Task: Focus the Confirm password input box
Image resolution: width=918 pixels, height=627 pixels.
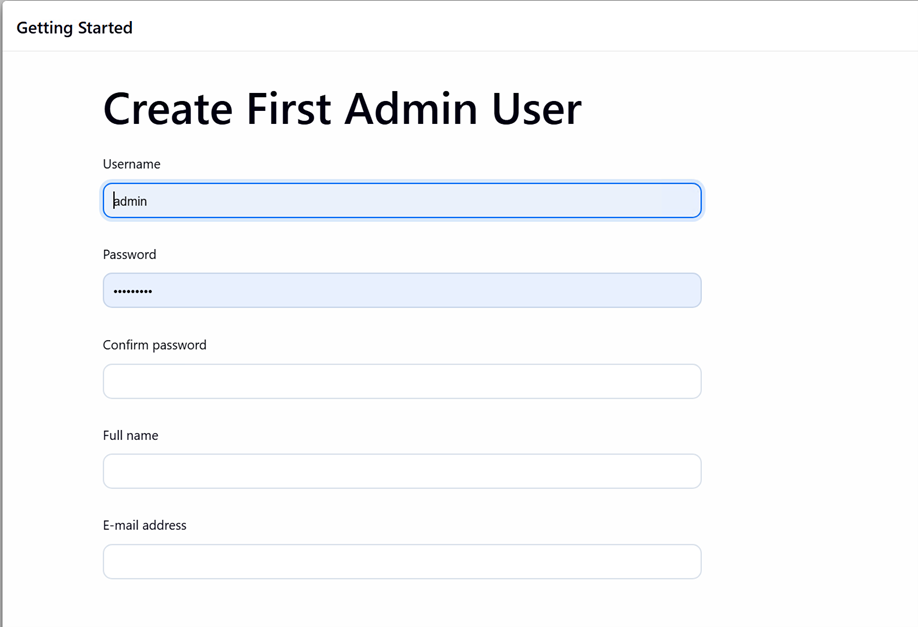Action: [401, 381]
